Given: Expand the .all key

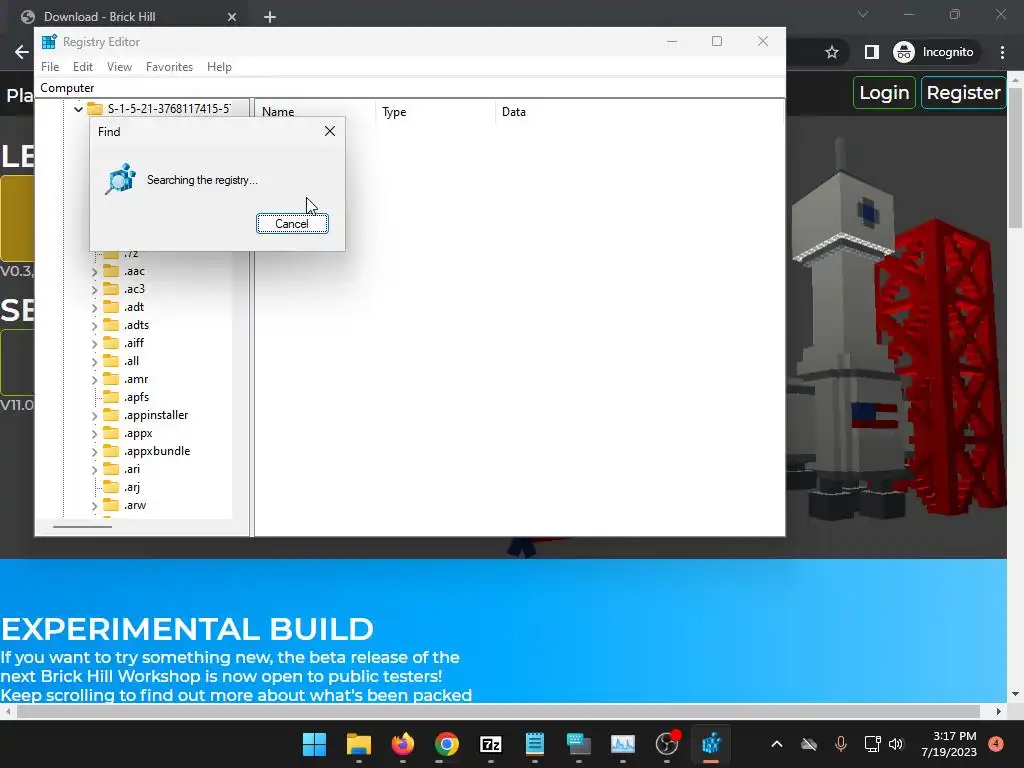Looking at the screenshot, I should point(94,361).
